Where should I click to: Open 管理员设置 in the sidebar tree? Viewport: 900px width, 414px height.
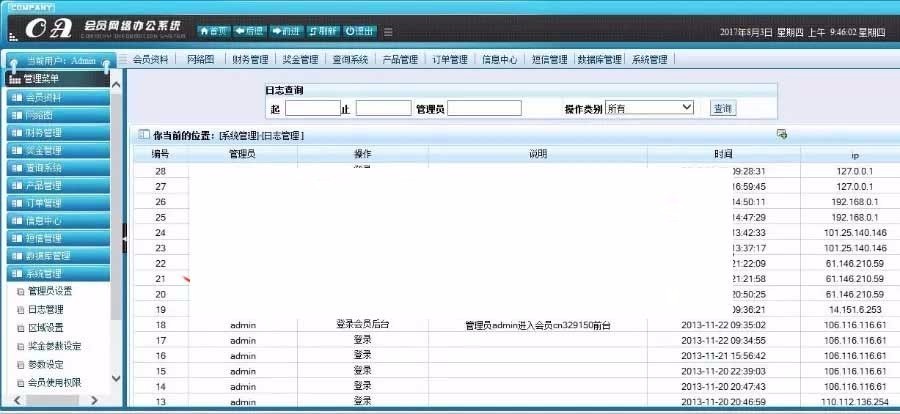point(50,291)
